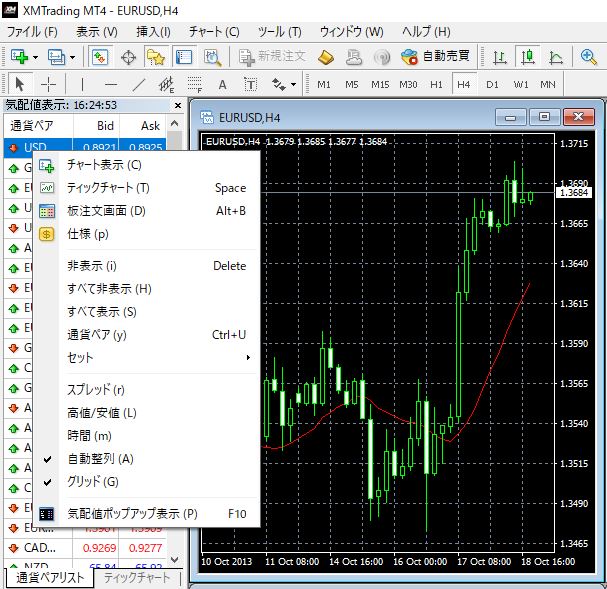Switch to the ティックチャート tab

point(137,578)
